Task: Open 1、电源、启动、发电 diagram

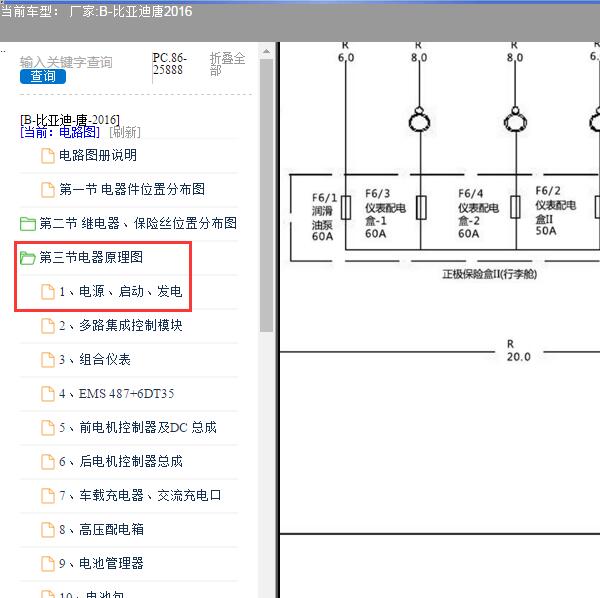Action: [121, 291]
